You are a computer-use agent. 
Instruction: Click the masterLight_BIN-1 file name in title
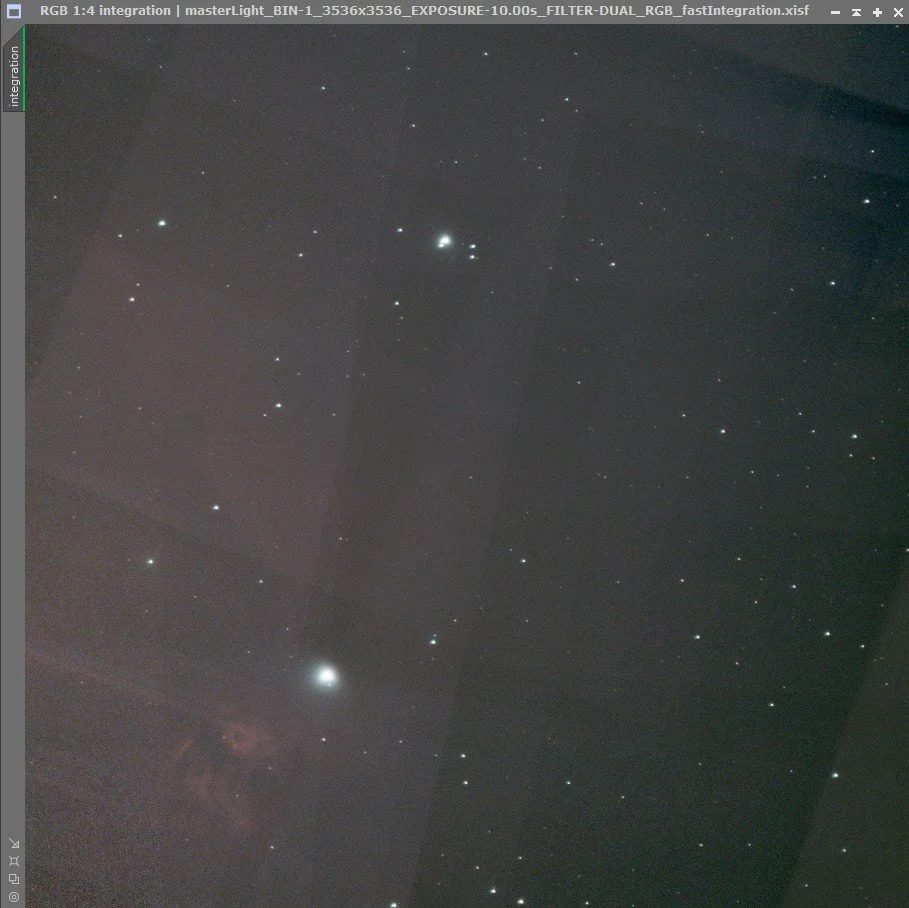(497, 10)
